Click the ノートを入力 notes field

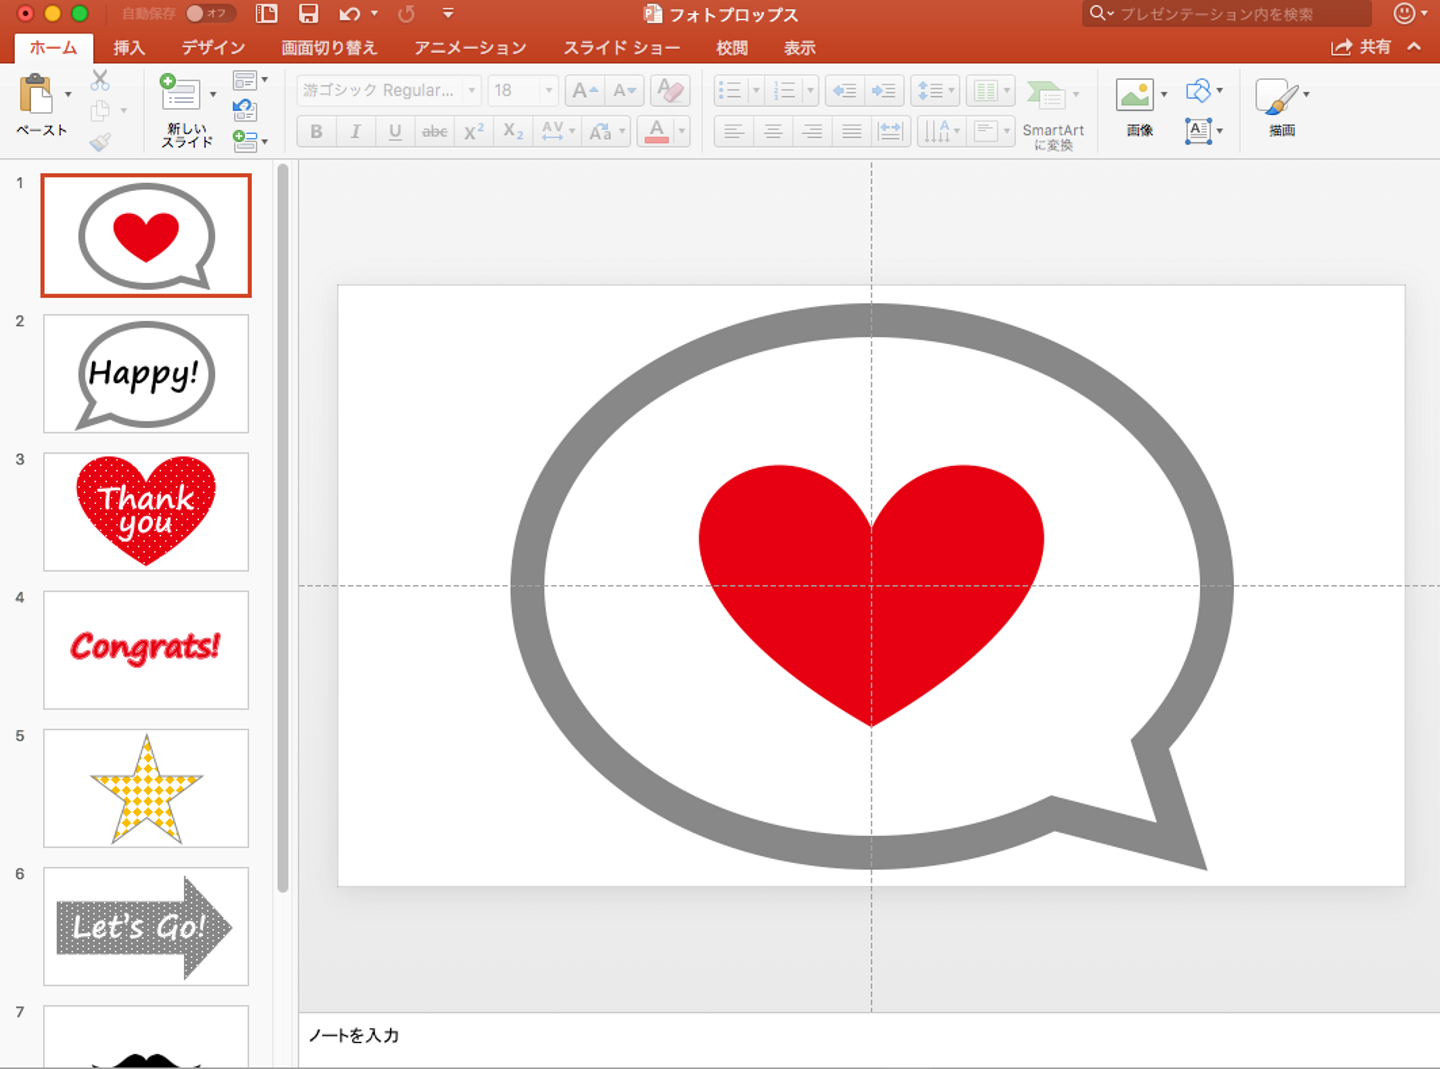[869, 1036]
